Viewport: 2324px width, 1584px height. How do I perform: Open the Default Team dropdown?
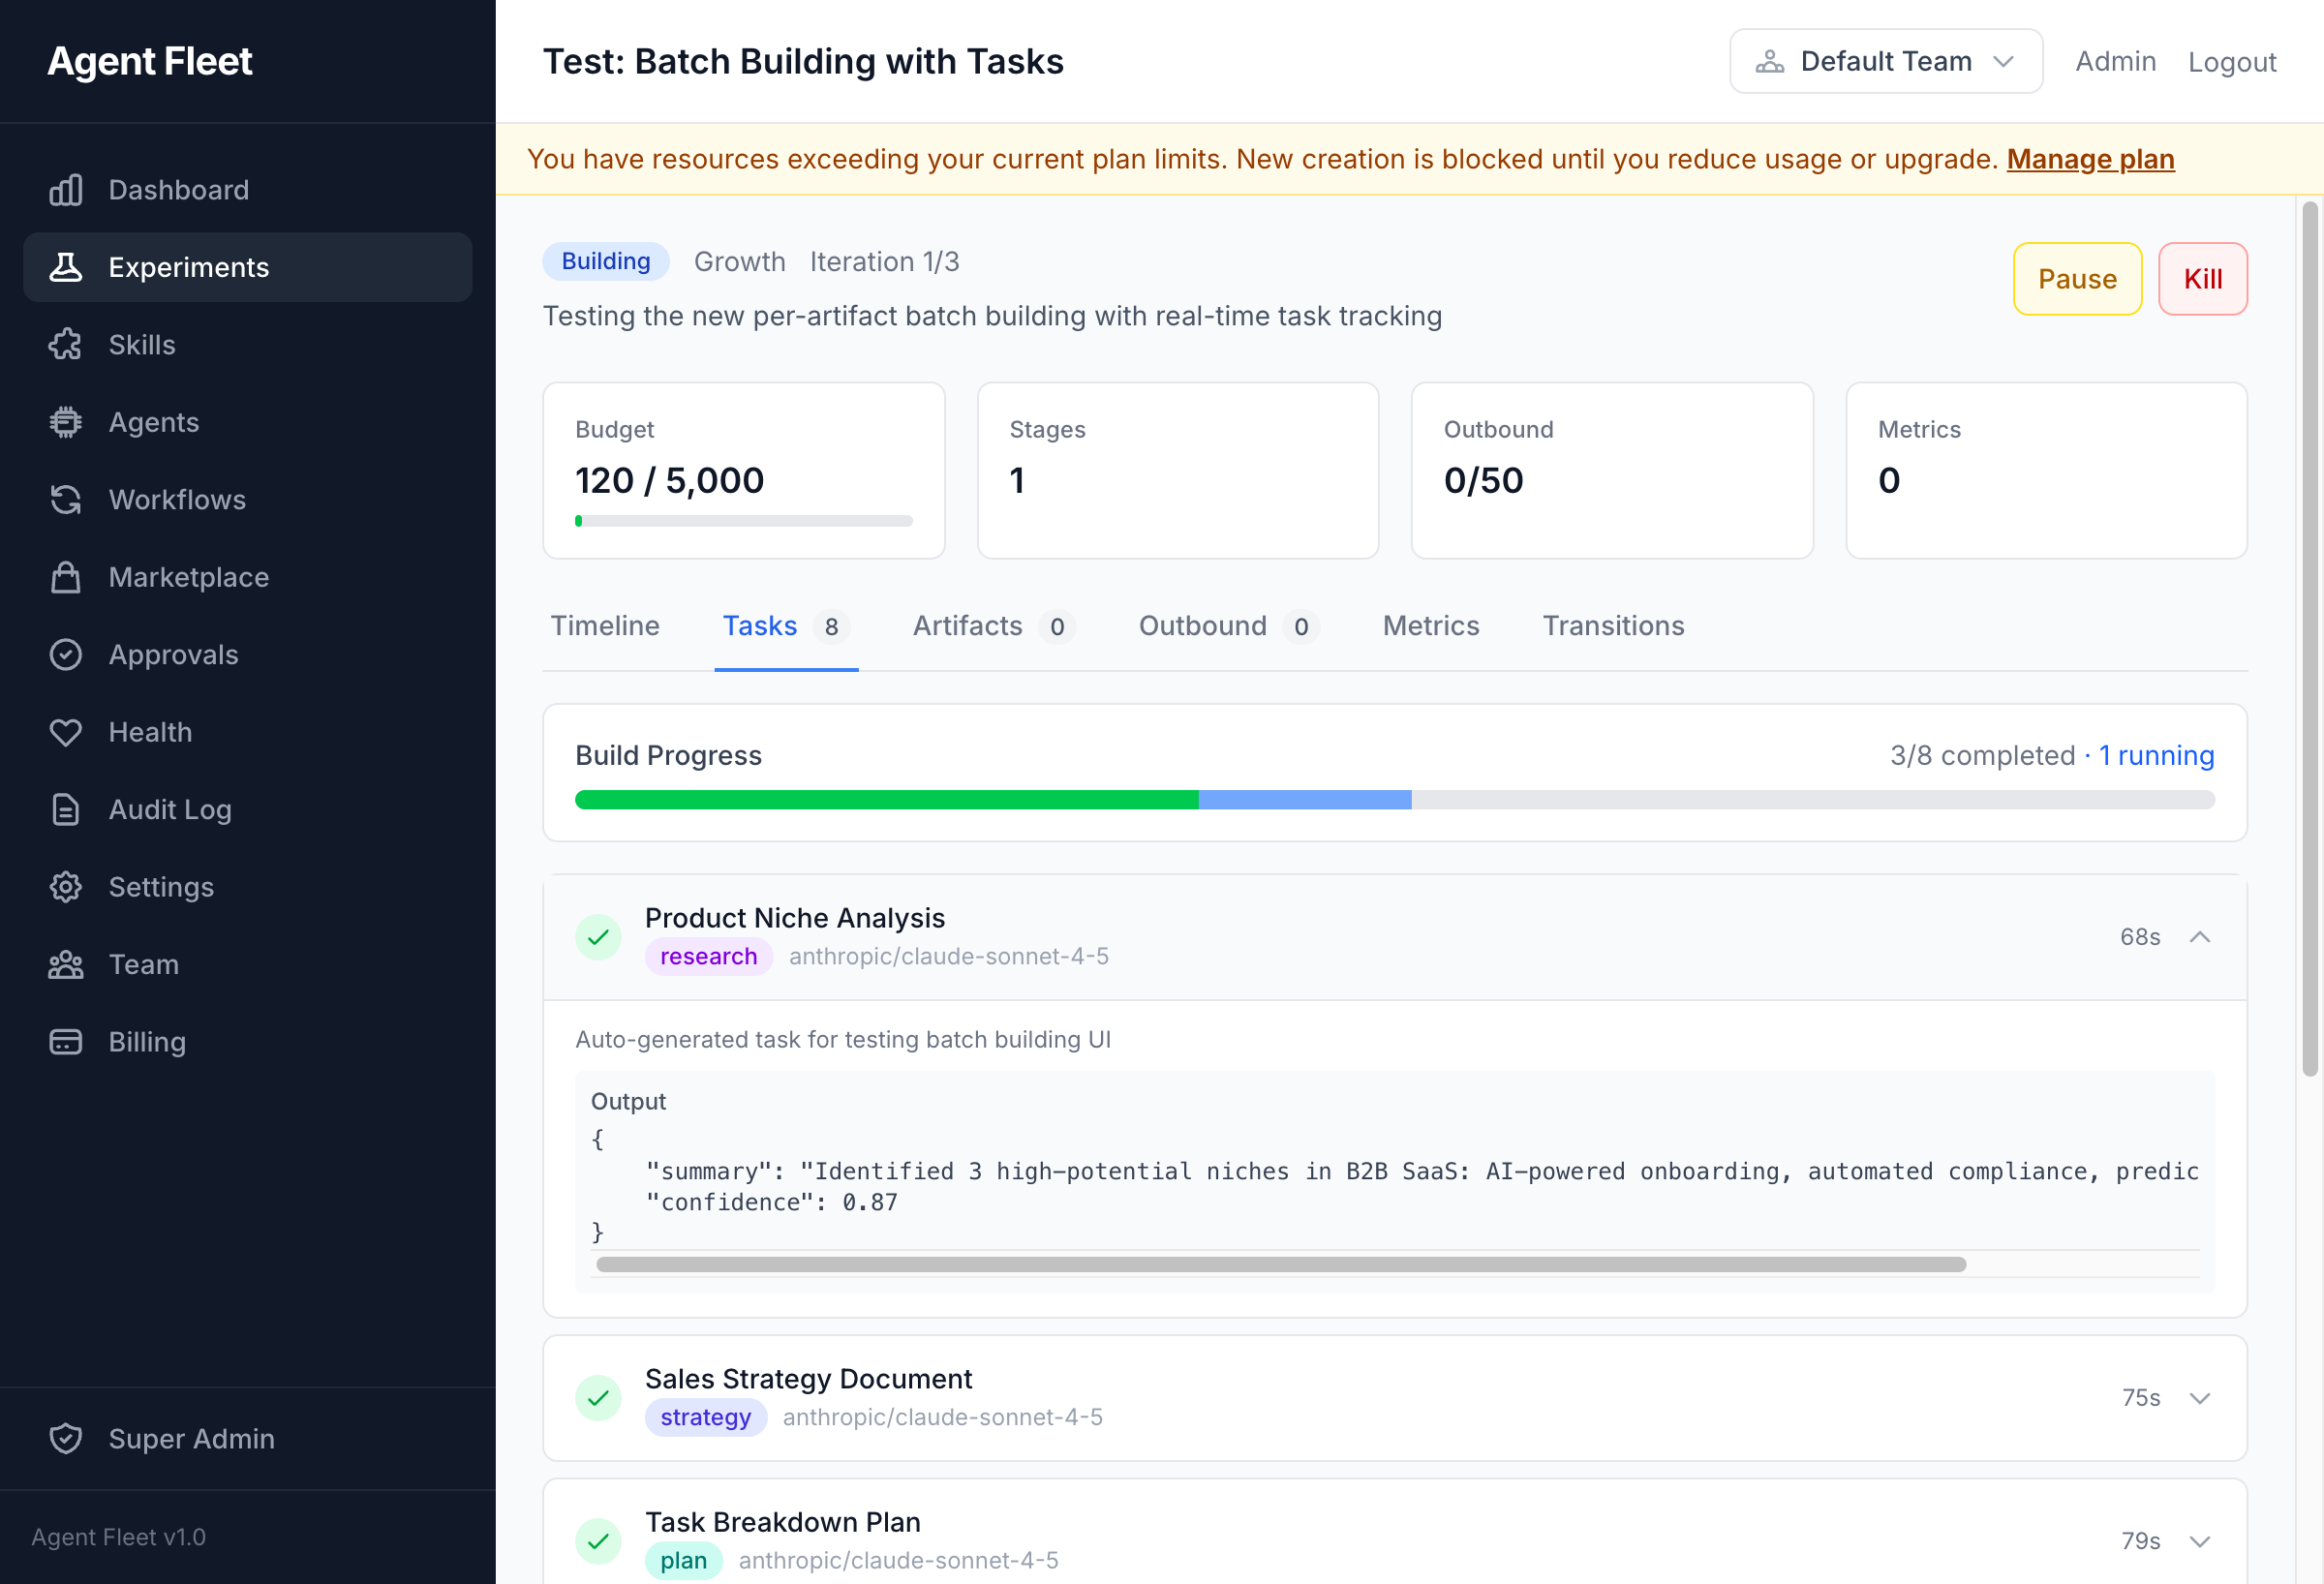coord(1886,61)
